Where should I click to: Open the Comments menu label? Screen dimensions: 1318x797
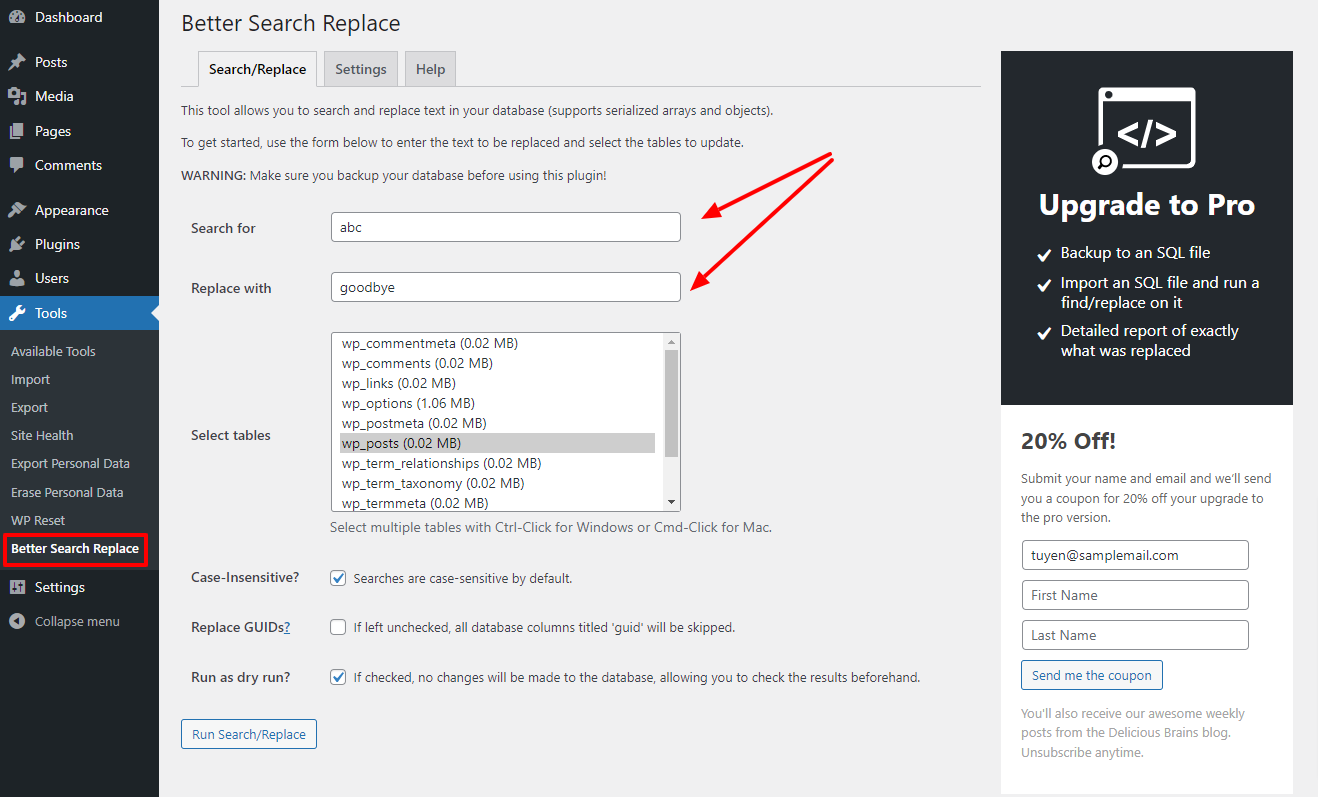coord(68,165)
